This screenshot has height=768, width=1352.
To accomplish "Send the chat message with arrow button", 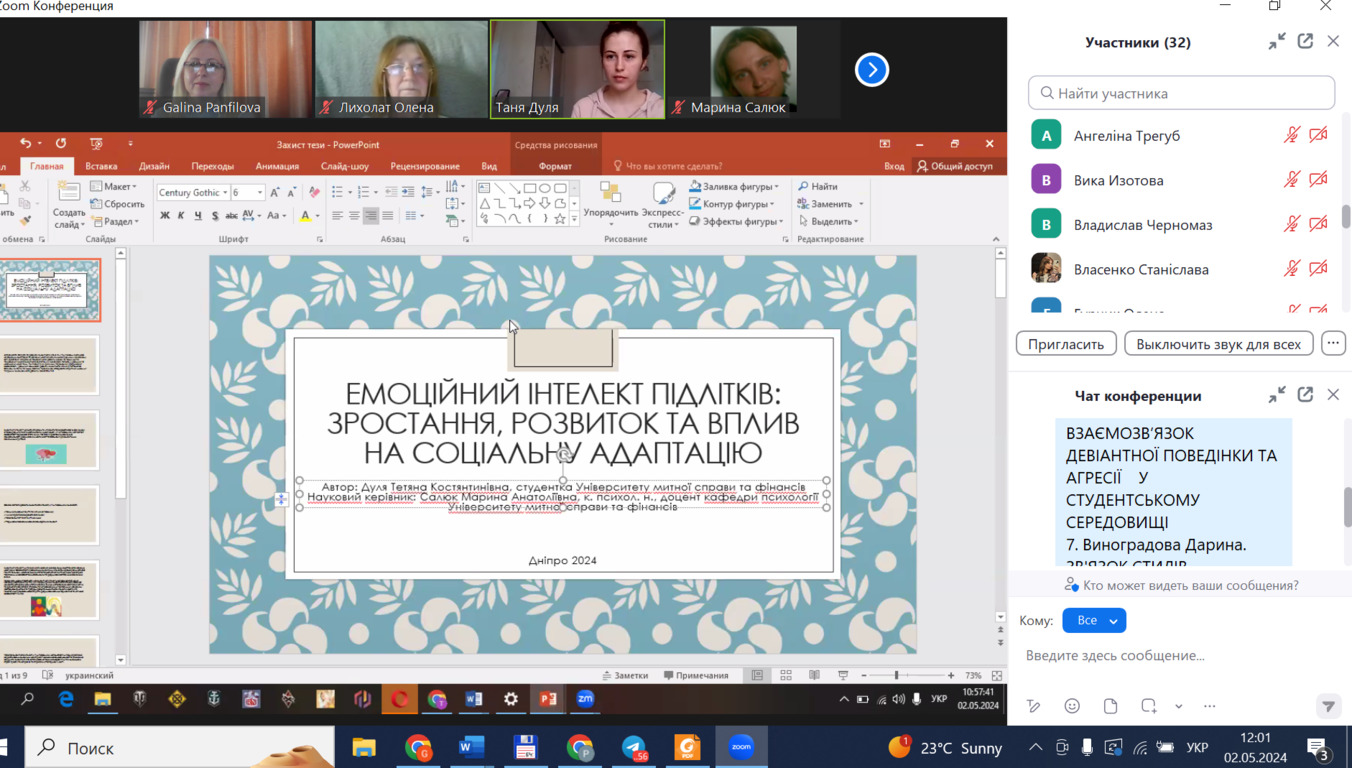I will coord(1328,706).
